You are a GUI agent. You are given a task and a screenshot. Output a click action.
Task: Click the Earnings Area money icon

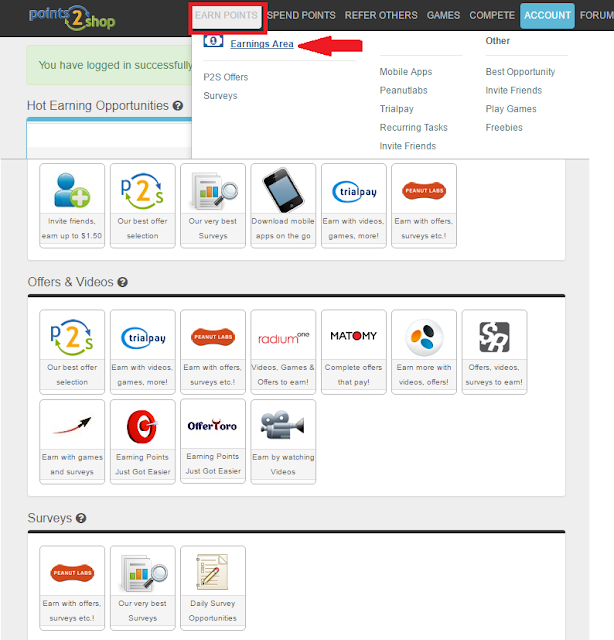pyautogui.click(x=213, y=41)
